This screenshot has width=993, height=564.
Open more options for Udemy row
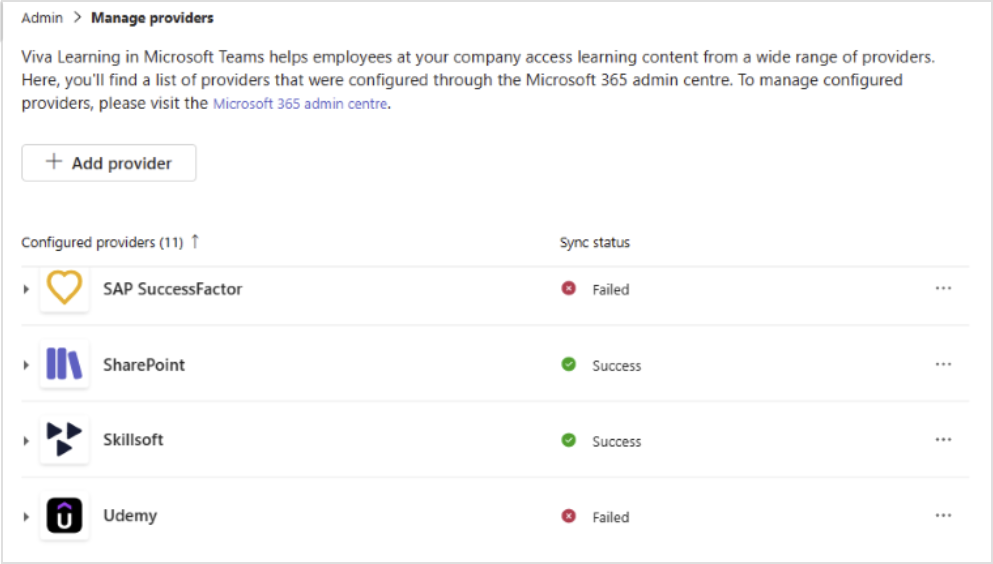943,515
